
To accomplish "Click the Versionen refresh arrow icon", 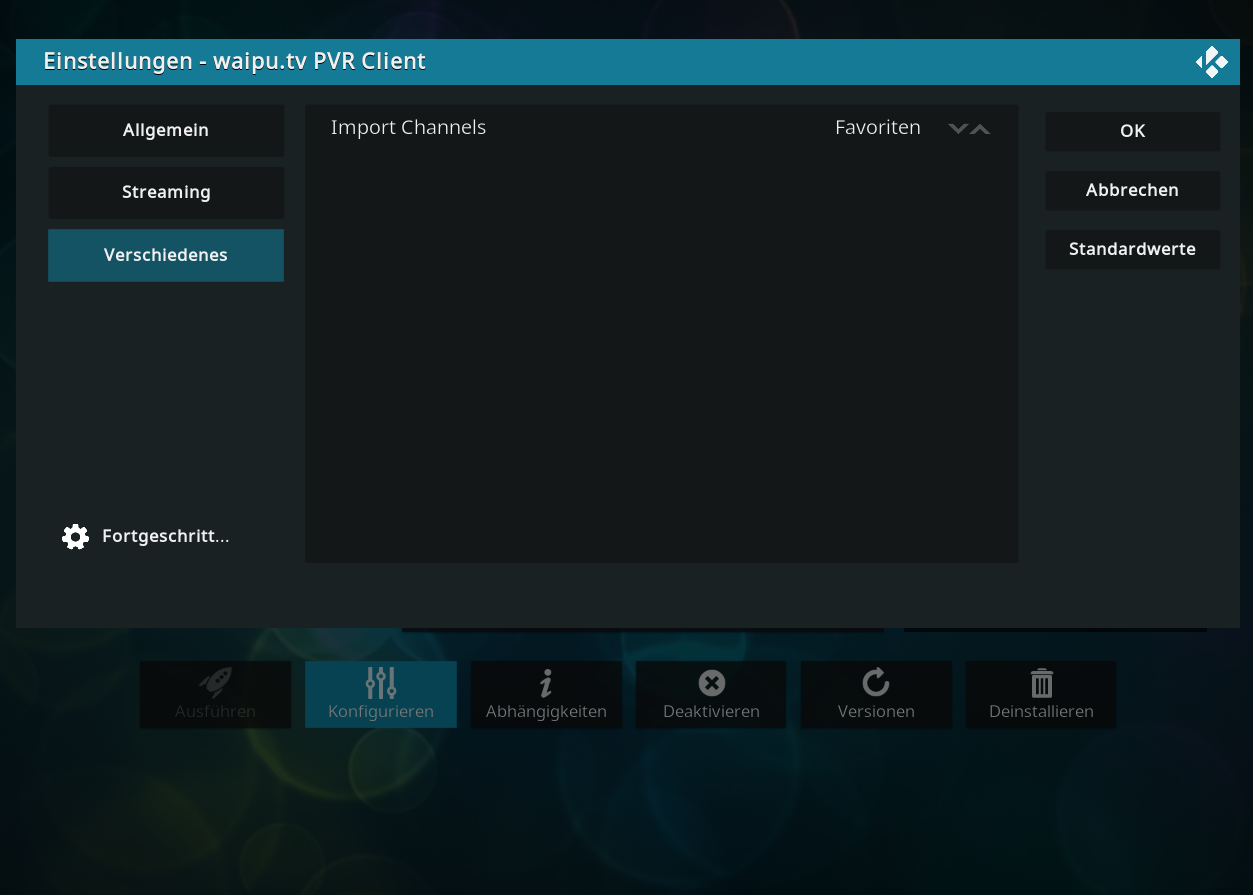I will pyautogui.click(x=876, y=683).
